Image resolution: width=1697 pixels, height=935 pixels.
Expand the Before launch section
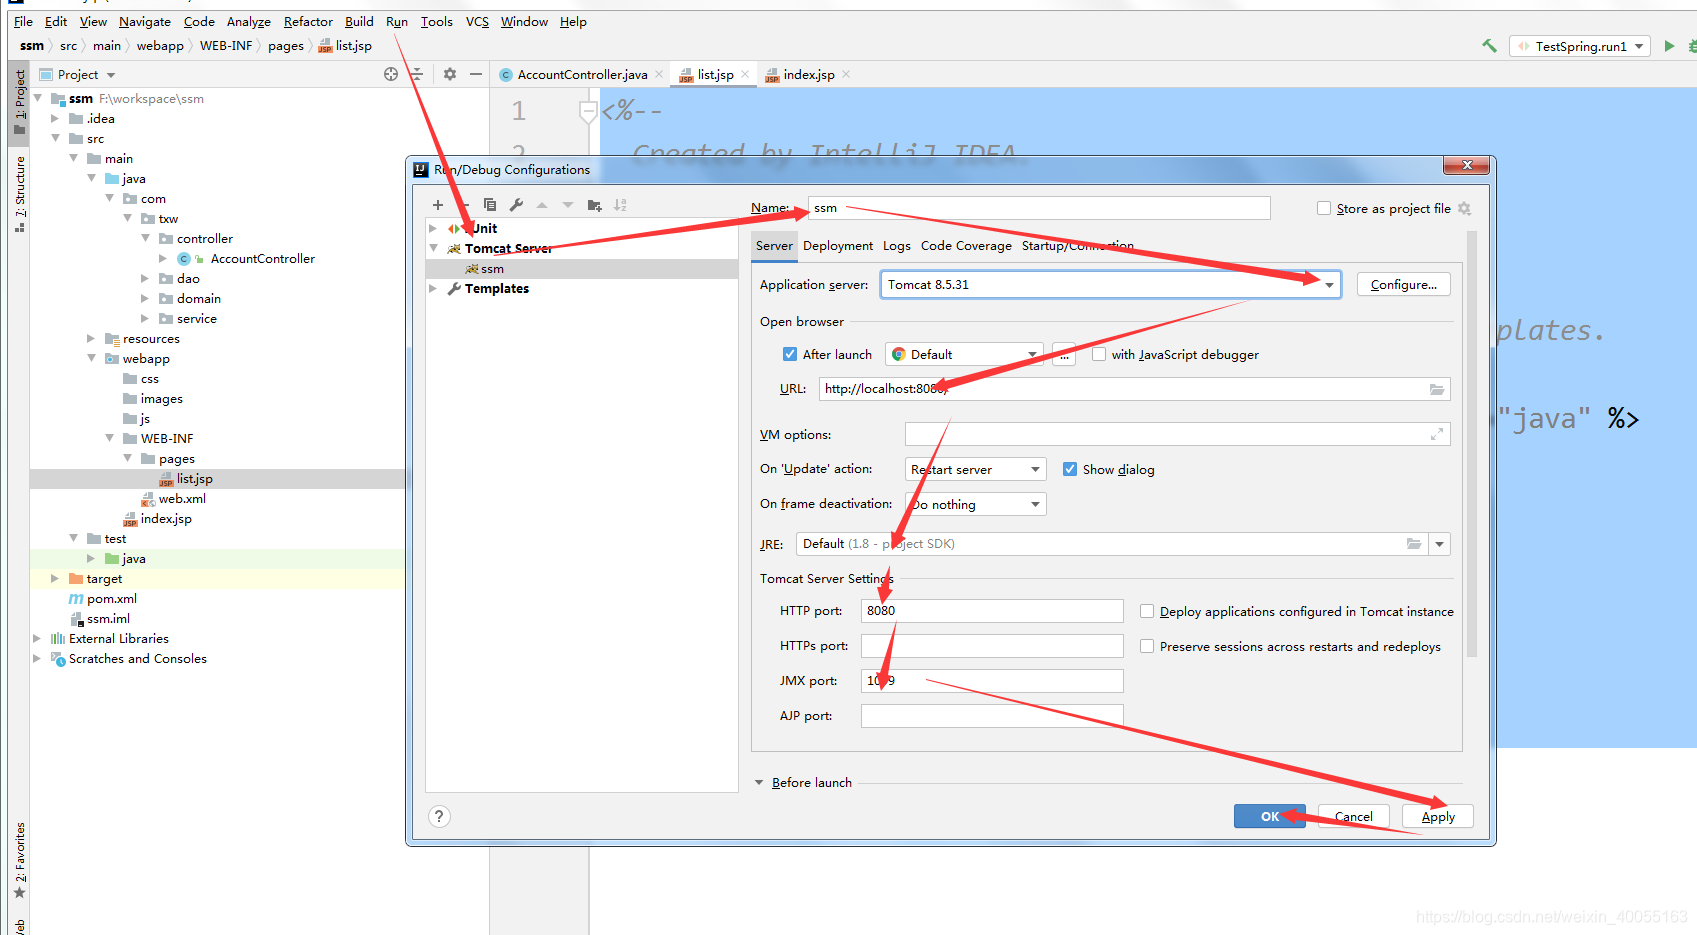[759, 782]
